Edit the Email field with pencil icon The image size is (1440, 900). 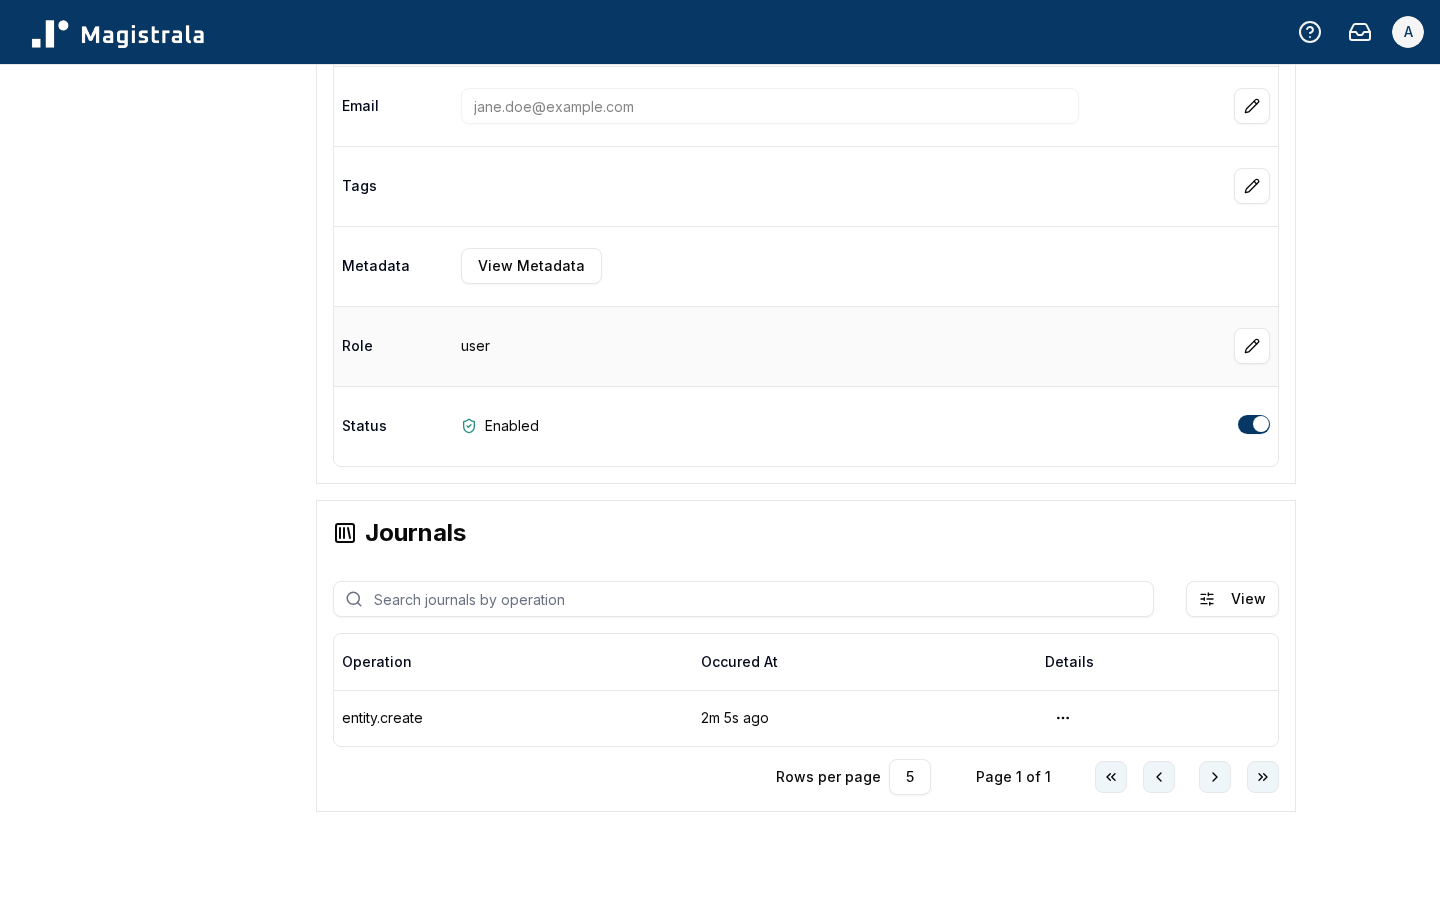1252,106
